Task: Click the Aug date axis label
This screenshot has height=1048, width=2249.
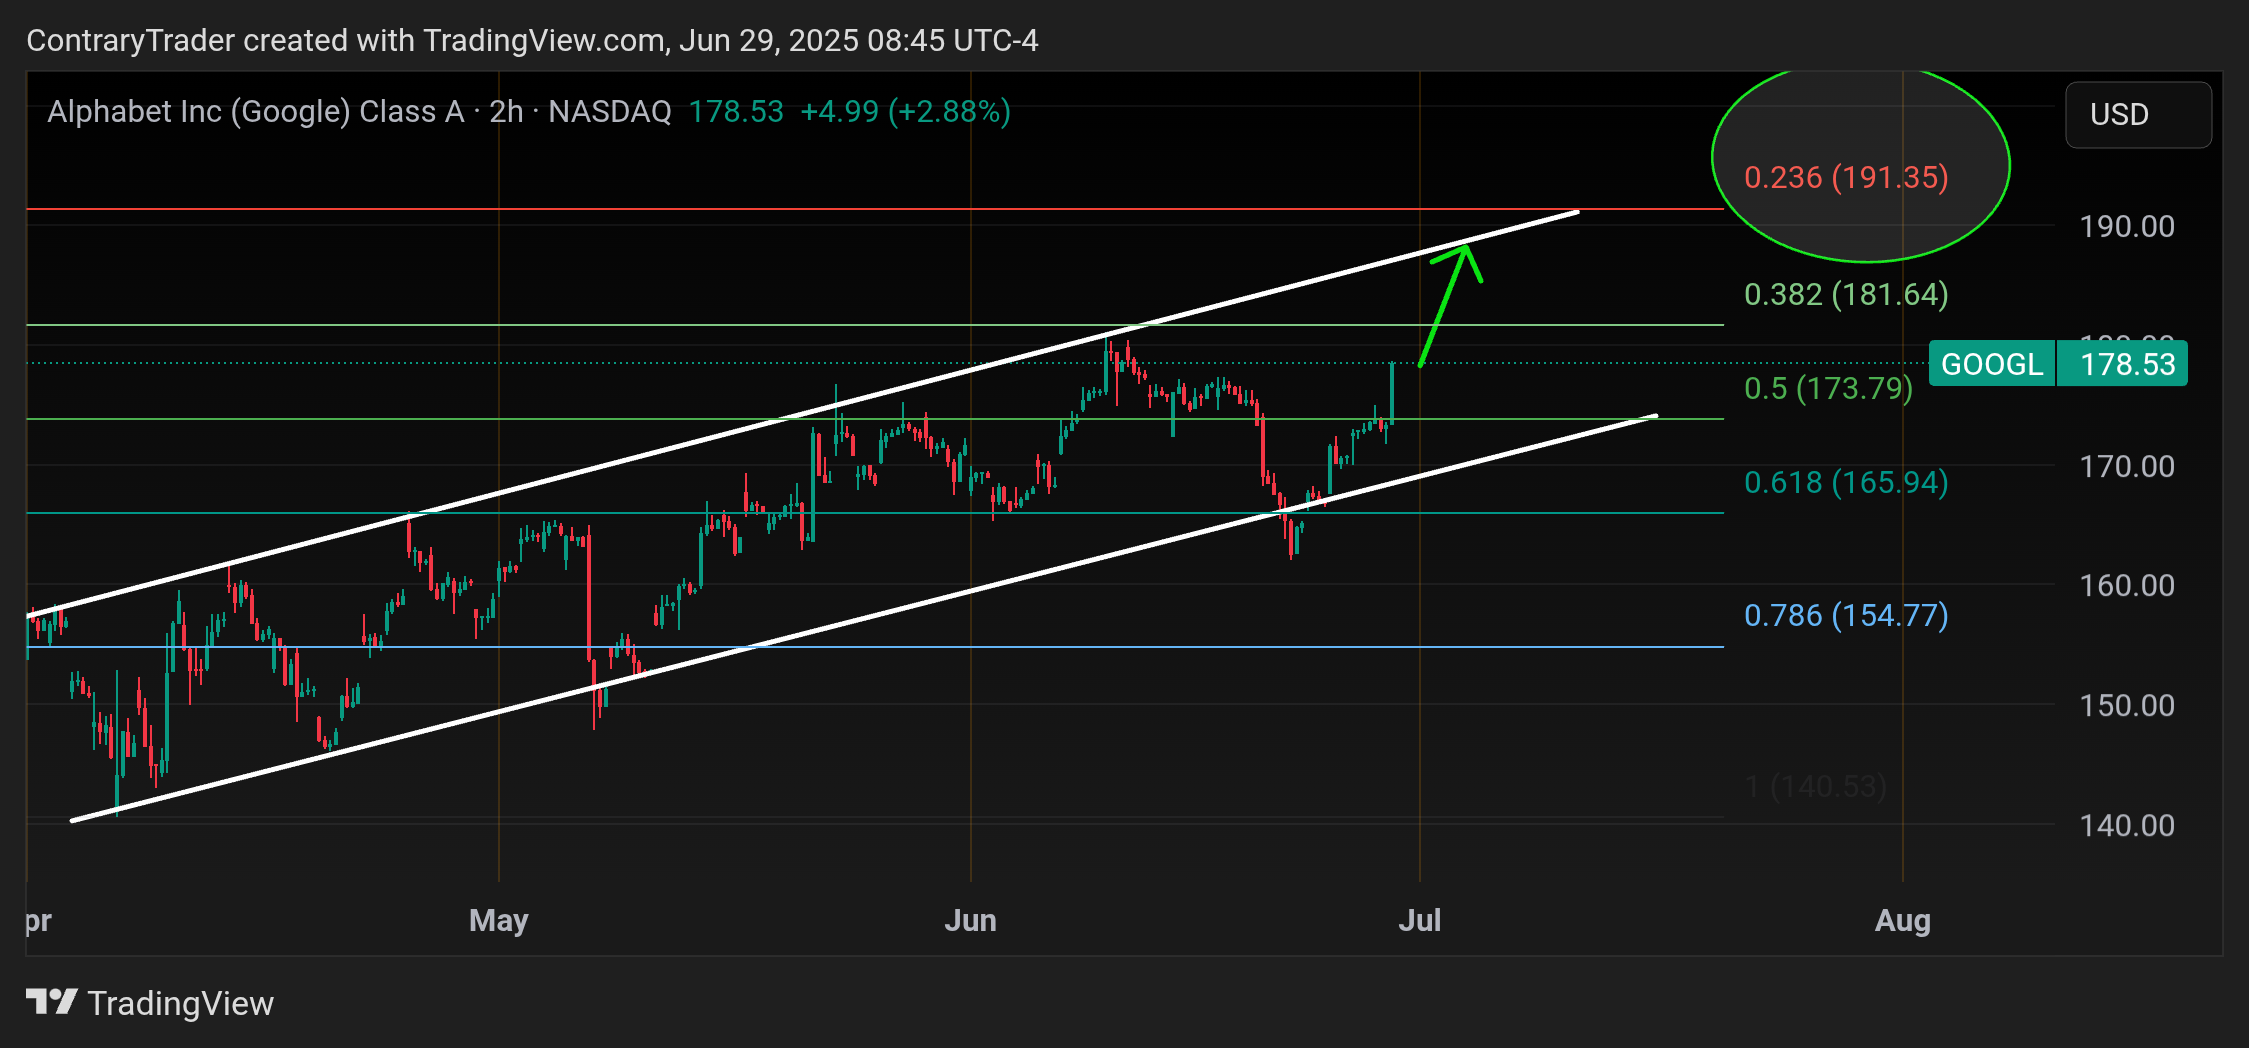Action: pos(1902,920)
